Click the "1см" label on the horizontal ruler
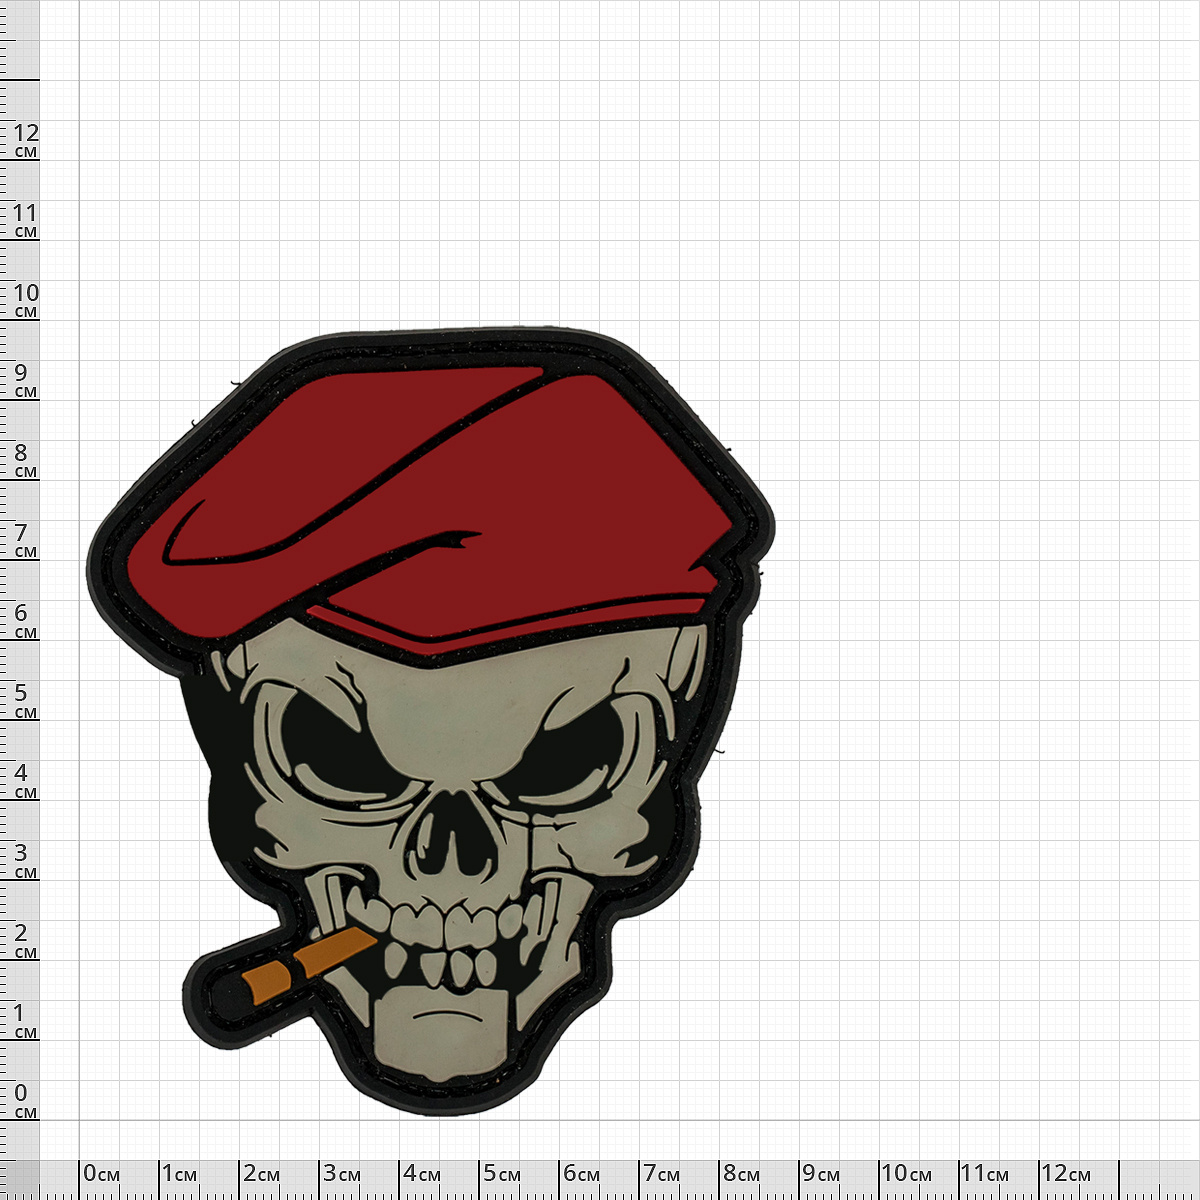The image size is (1200, 1200). click(x=180, y=1174)
